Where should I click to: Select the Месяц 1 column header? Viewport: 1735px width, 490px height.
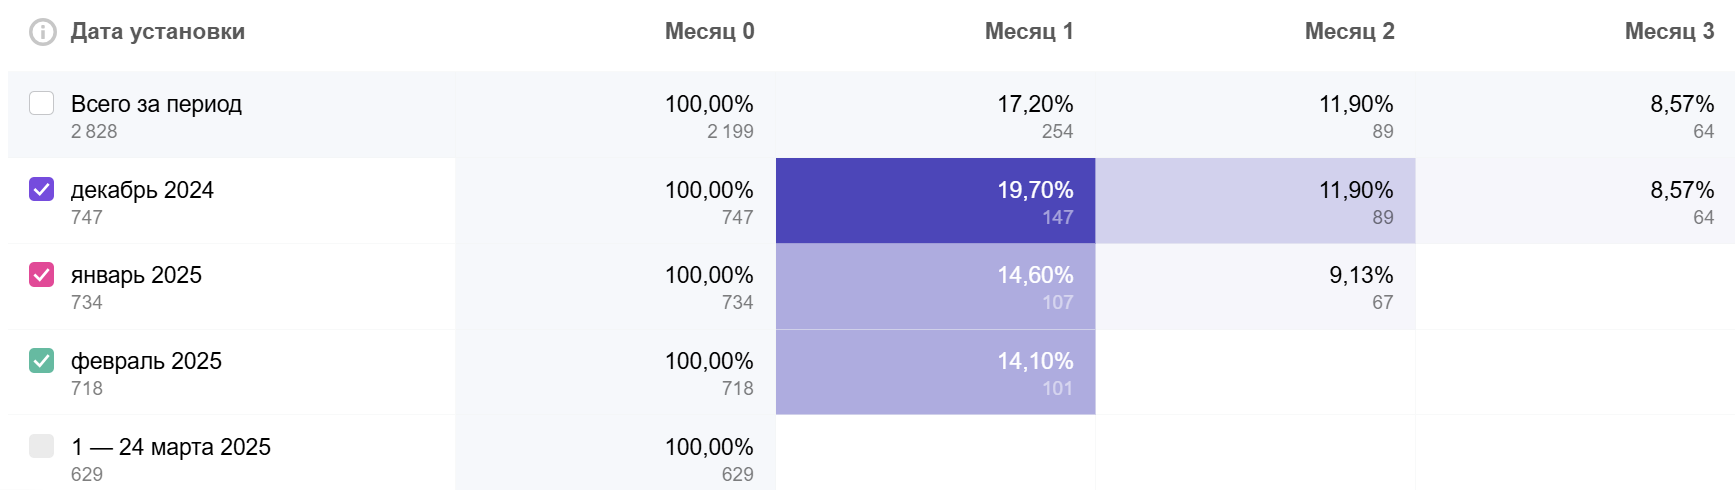coord(1029,32)
